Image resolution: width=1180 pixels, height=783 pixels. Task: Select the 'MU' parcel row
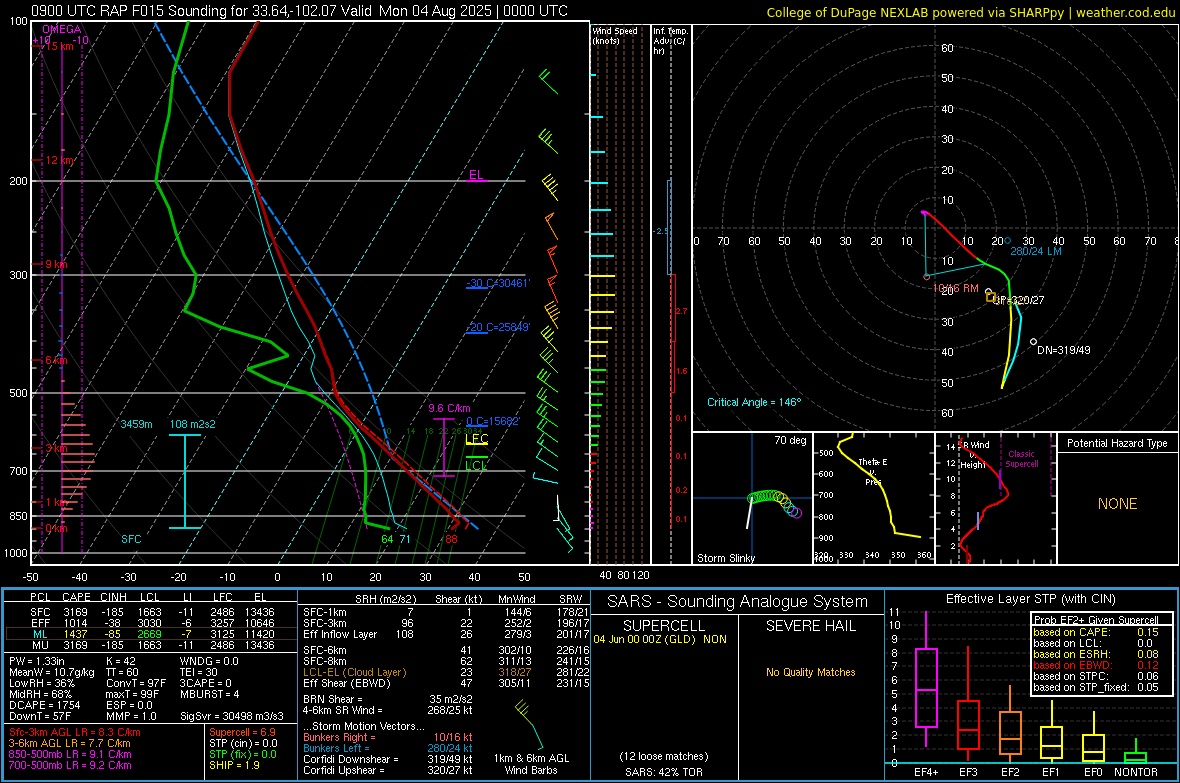coord(151,645)
